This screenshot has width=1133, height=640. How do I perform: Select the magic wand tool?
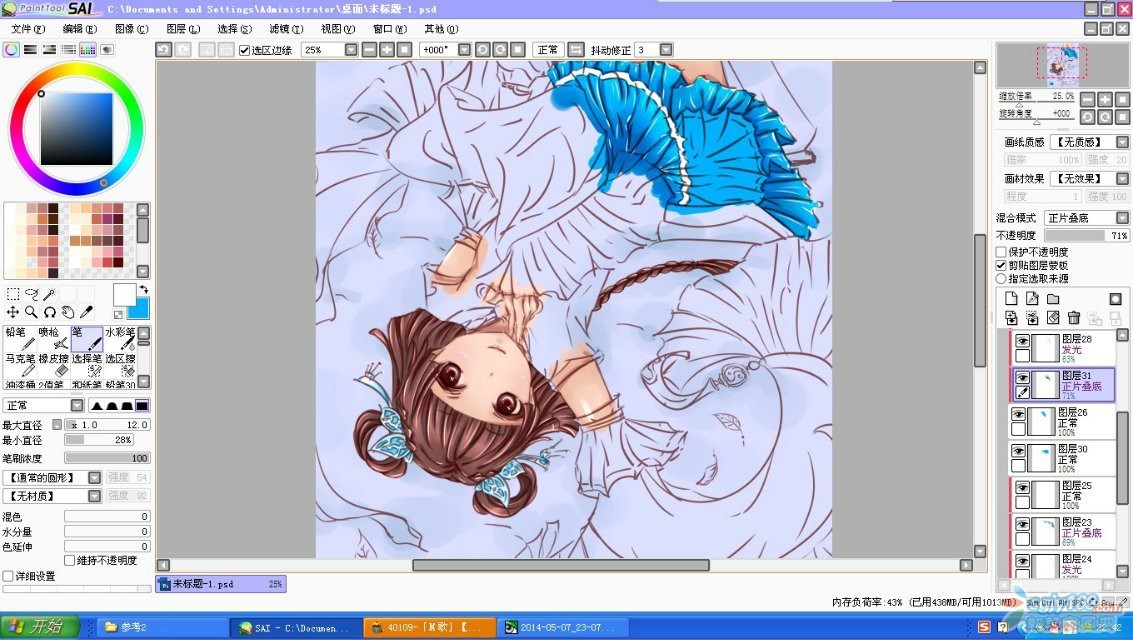point(49,294)
